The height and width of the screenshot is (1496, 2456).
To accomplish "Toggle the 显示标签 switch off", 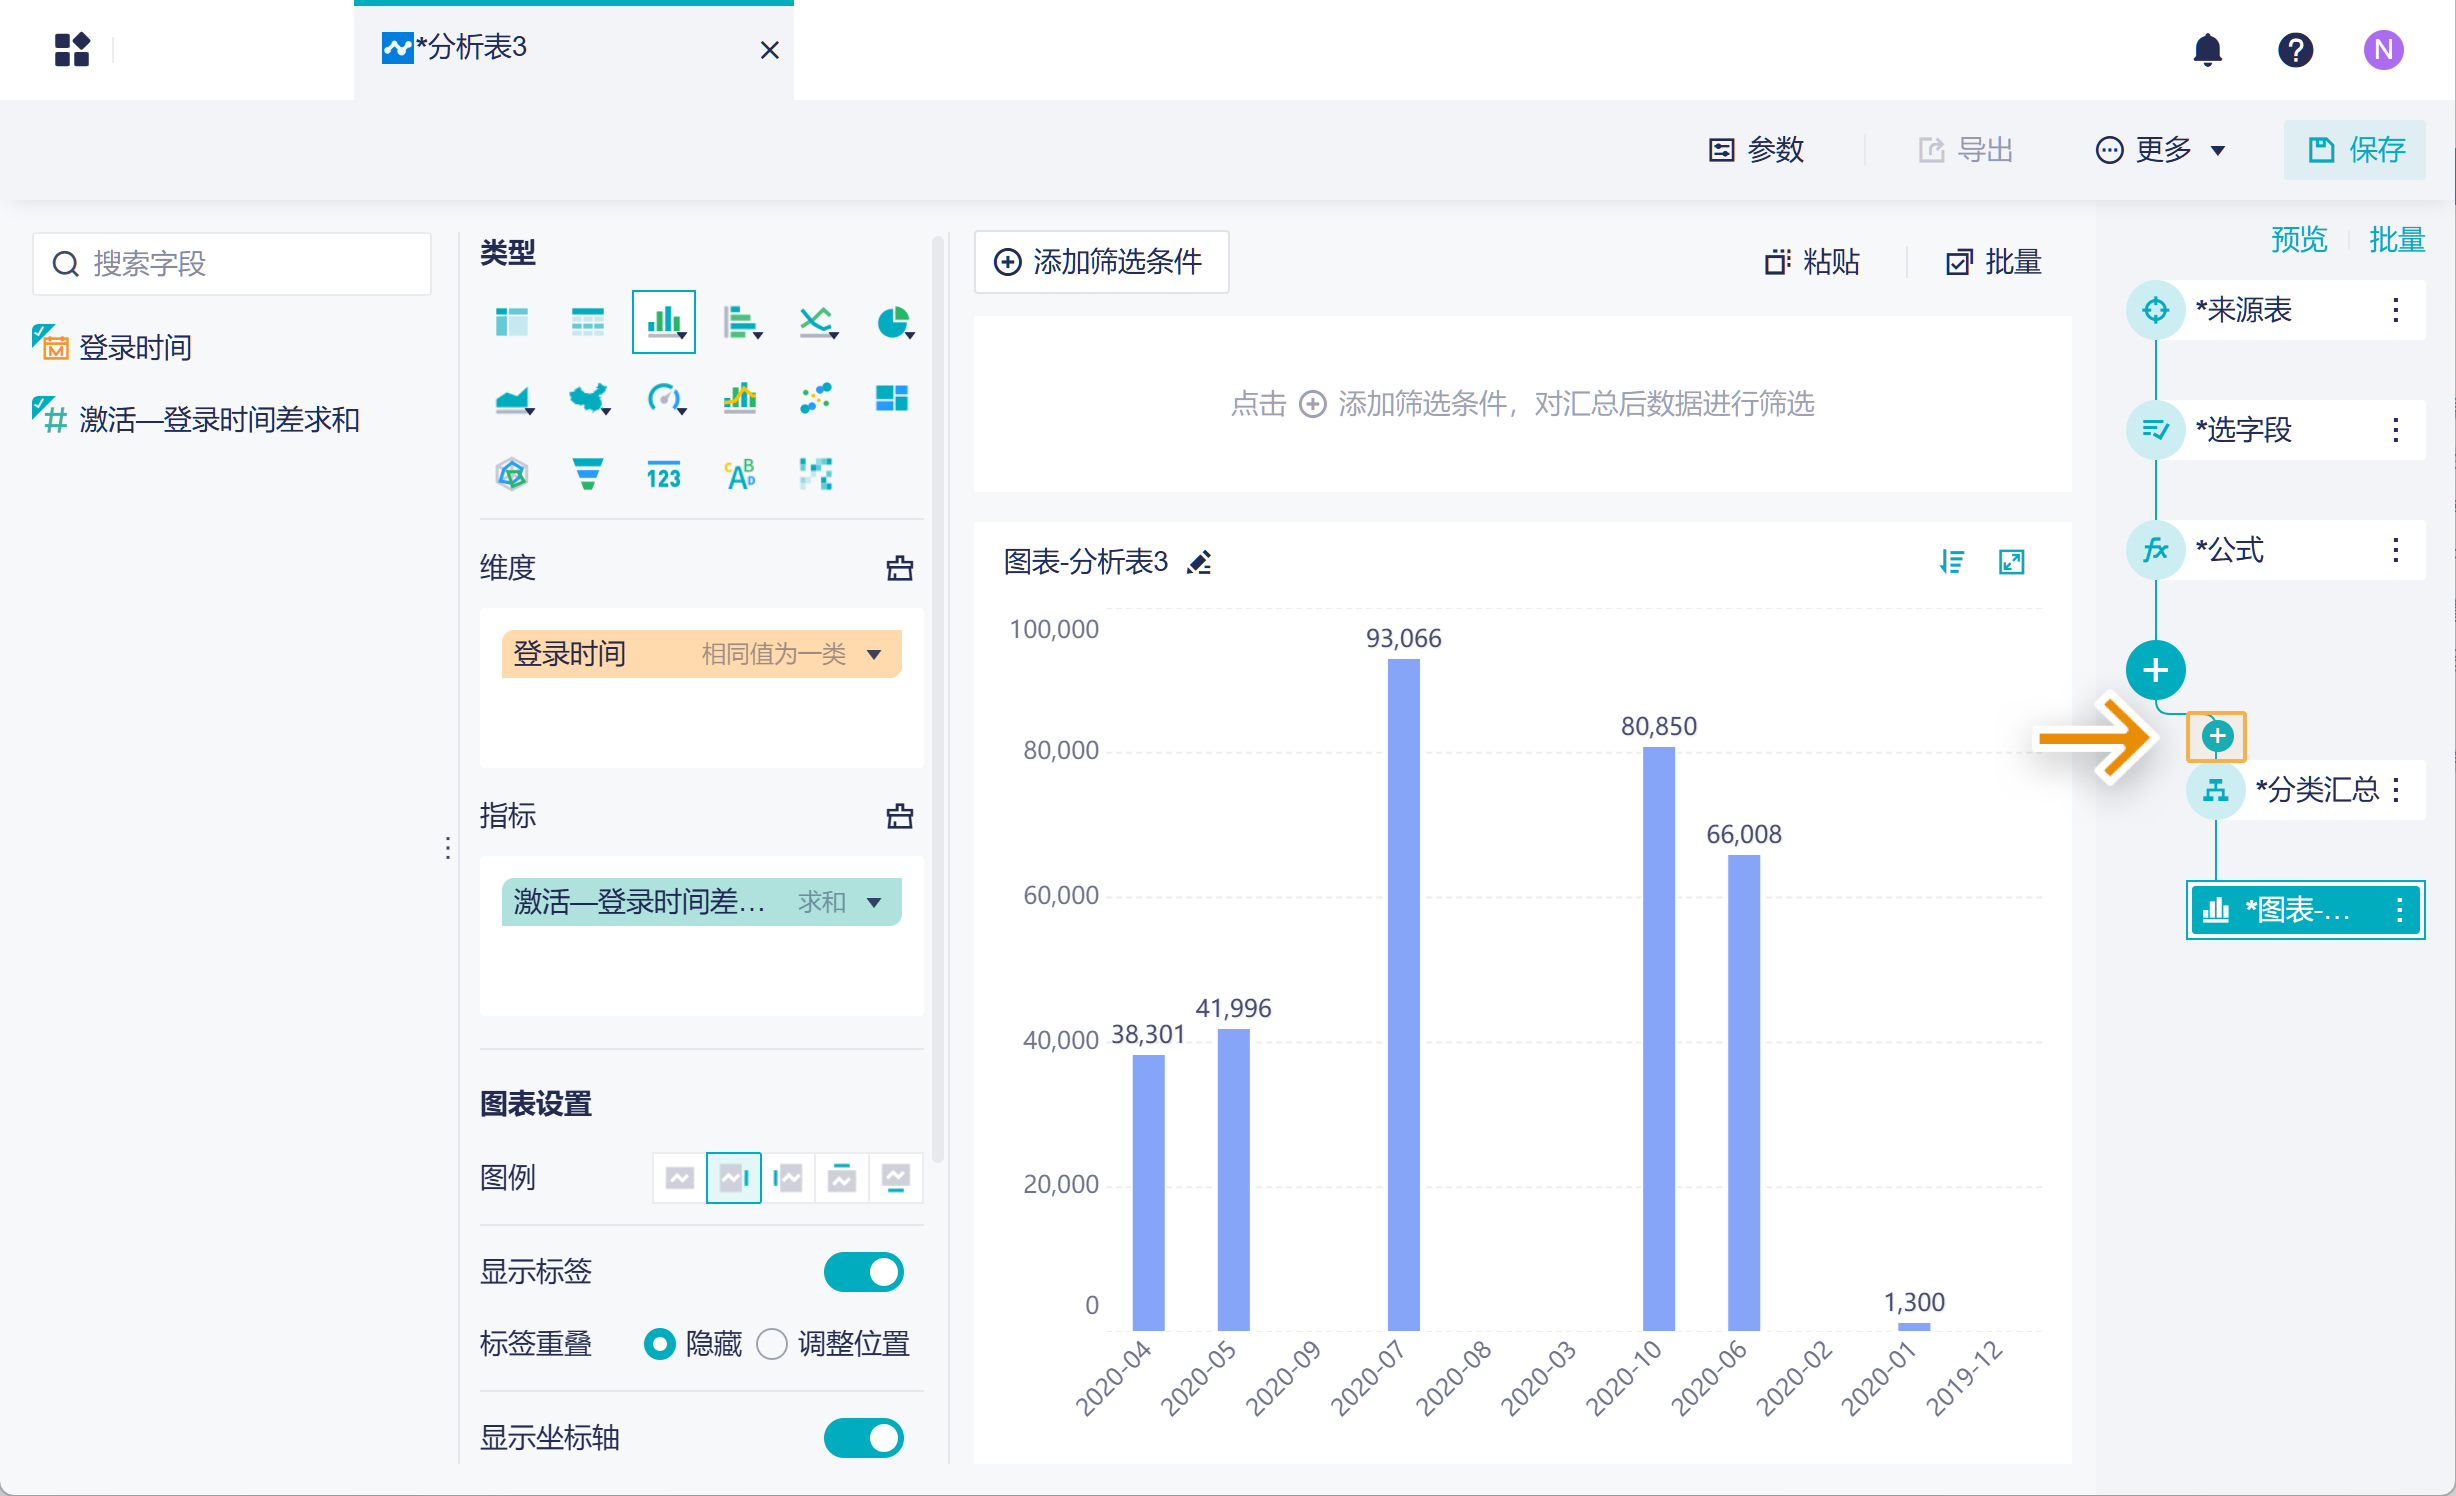I will [x=863, y=1272].
